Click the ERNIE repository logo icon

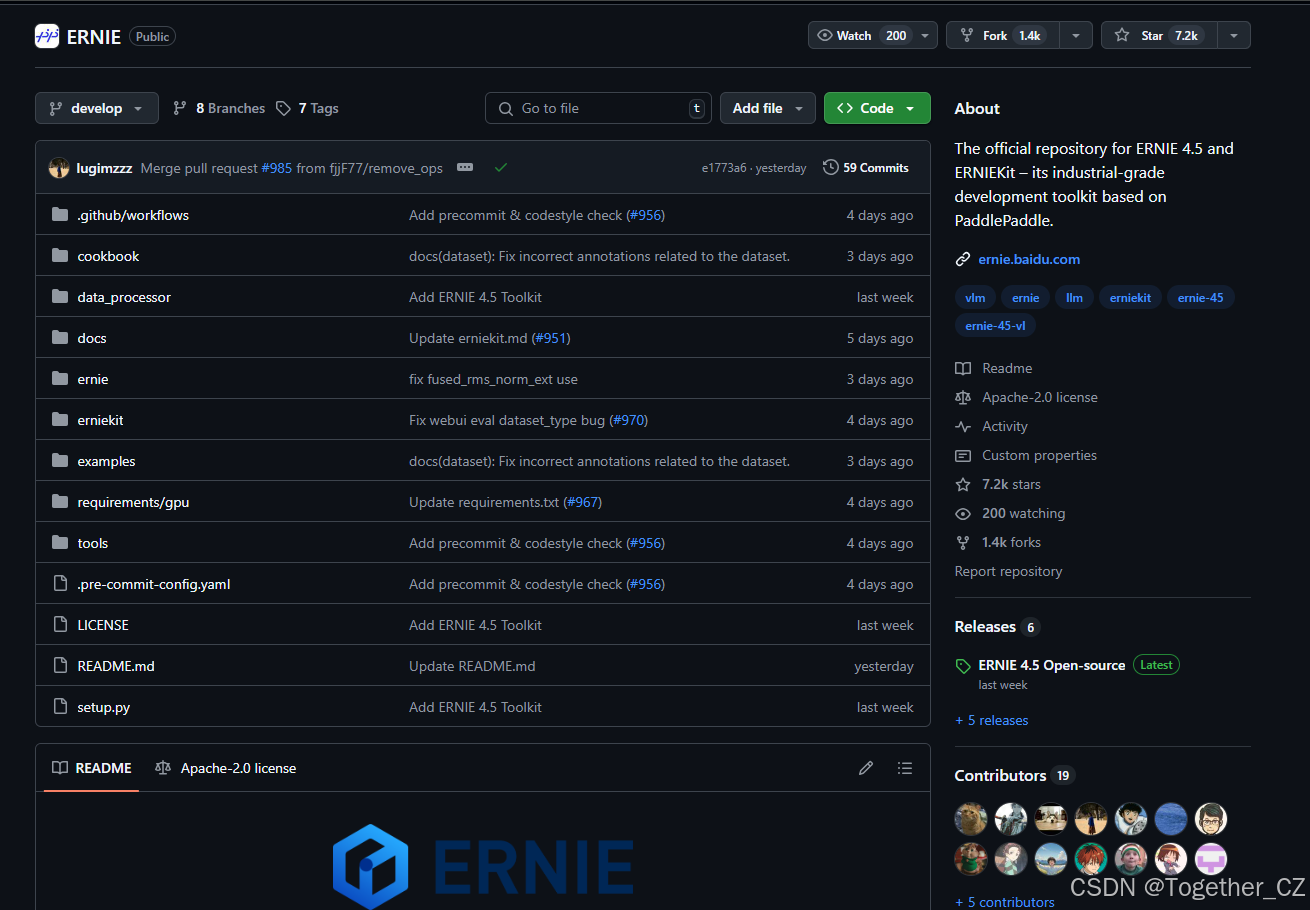tap(47, 36)
